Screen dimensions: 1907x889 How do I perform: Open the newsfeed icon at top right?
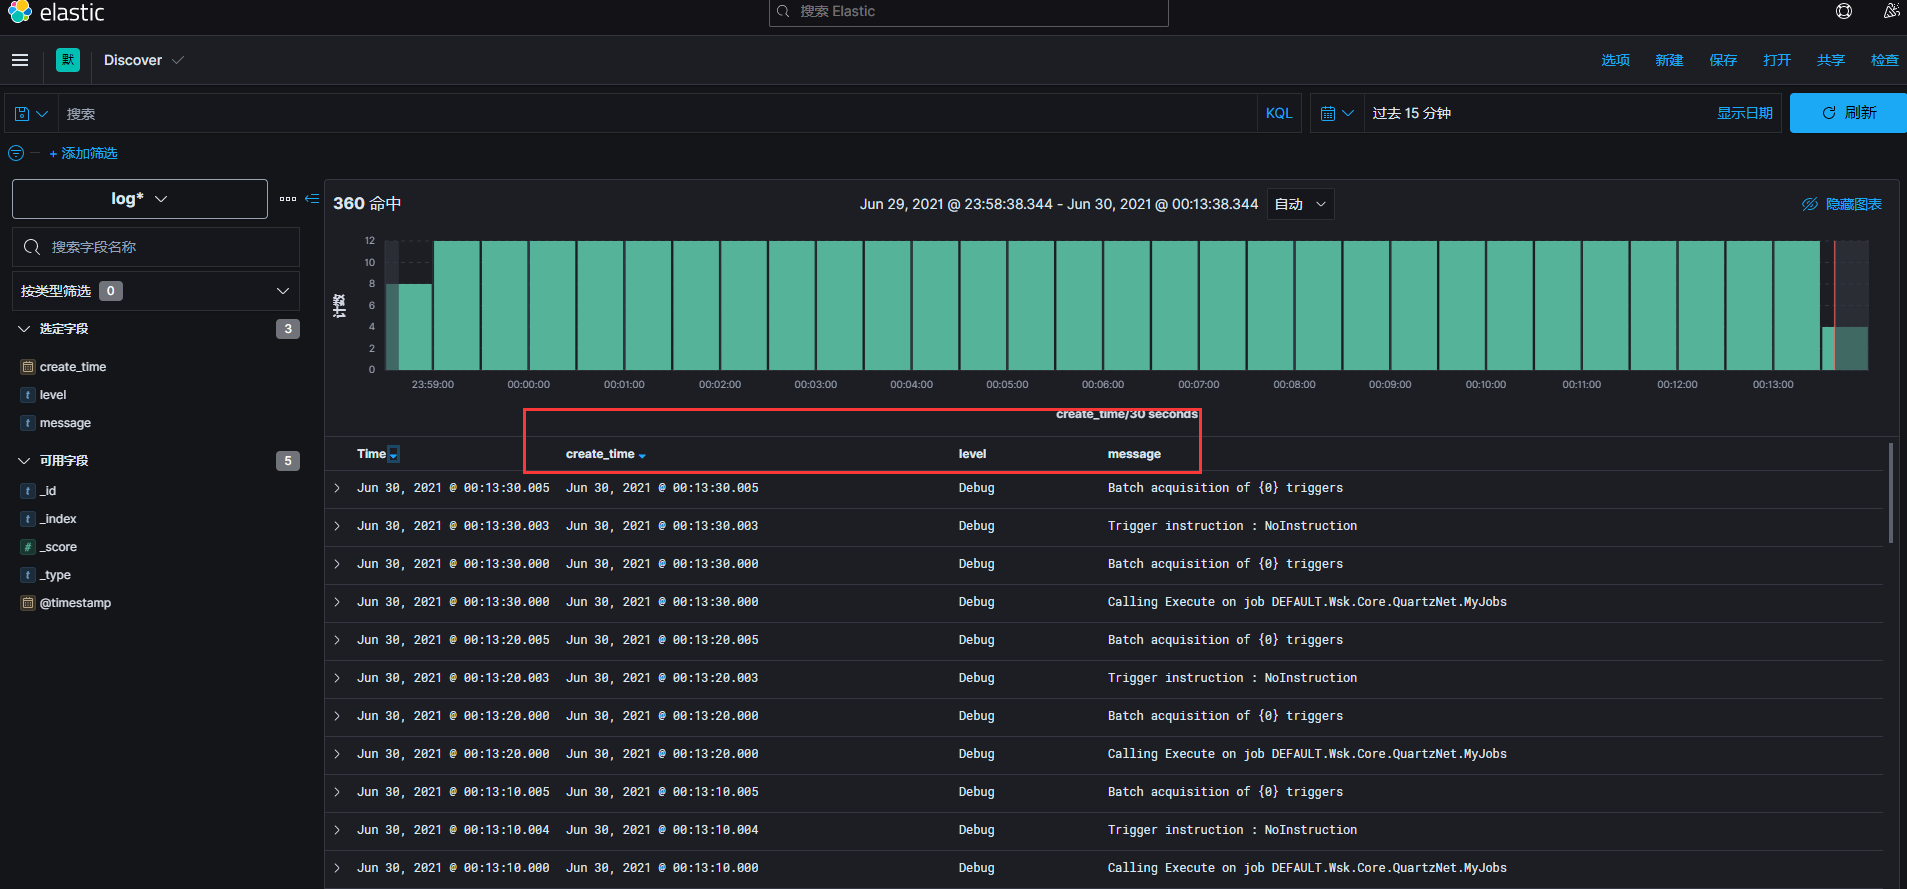pyautogui.click(x=1891, y=11)
